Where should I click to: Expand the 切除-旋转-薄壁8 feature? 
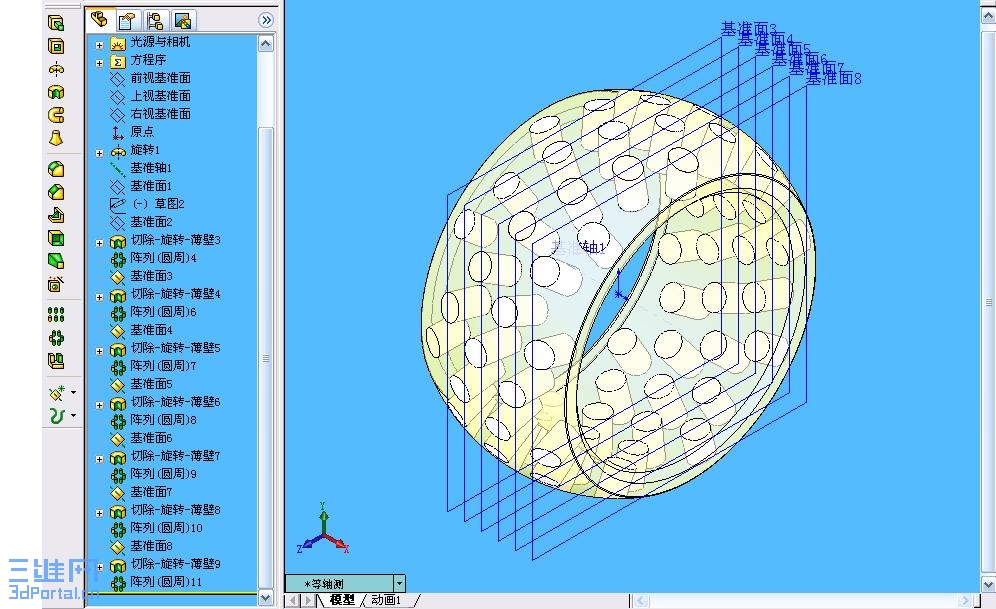(99, 513)
